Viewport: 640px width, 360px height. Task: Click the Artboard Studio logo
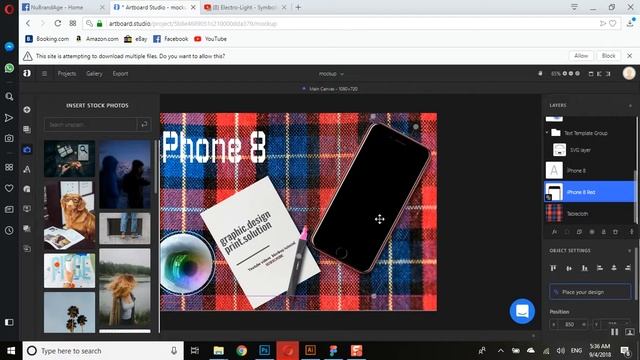pyautogui.click(x=27, y=73)
